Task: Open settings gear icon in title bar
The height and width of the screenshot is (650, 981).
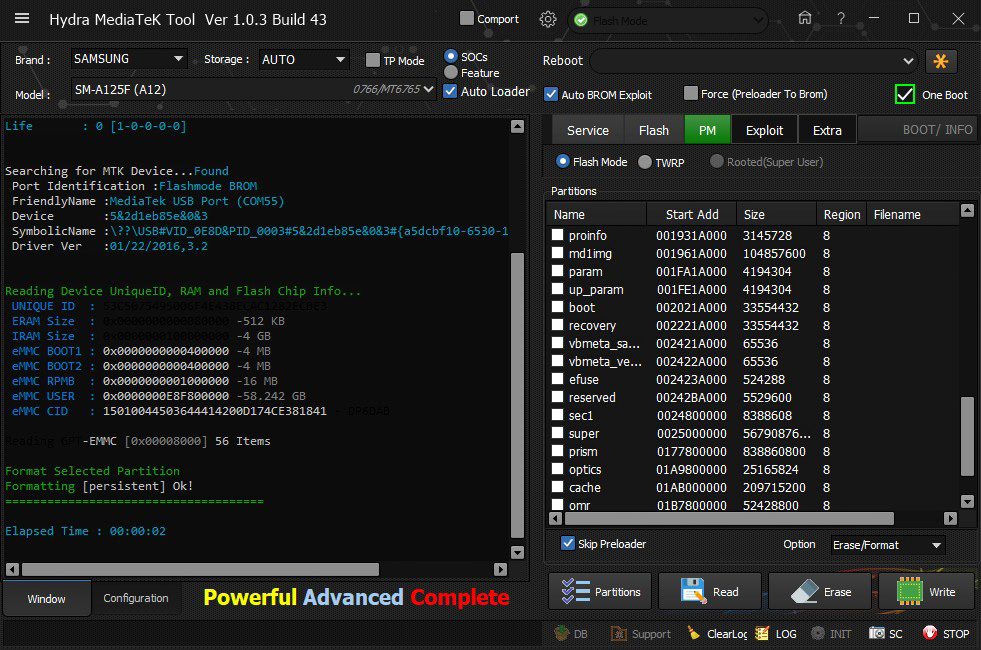Action: click(x=548, y=19)
